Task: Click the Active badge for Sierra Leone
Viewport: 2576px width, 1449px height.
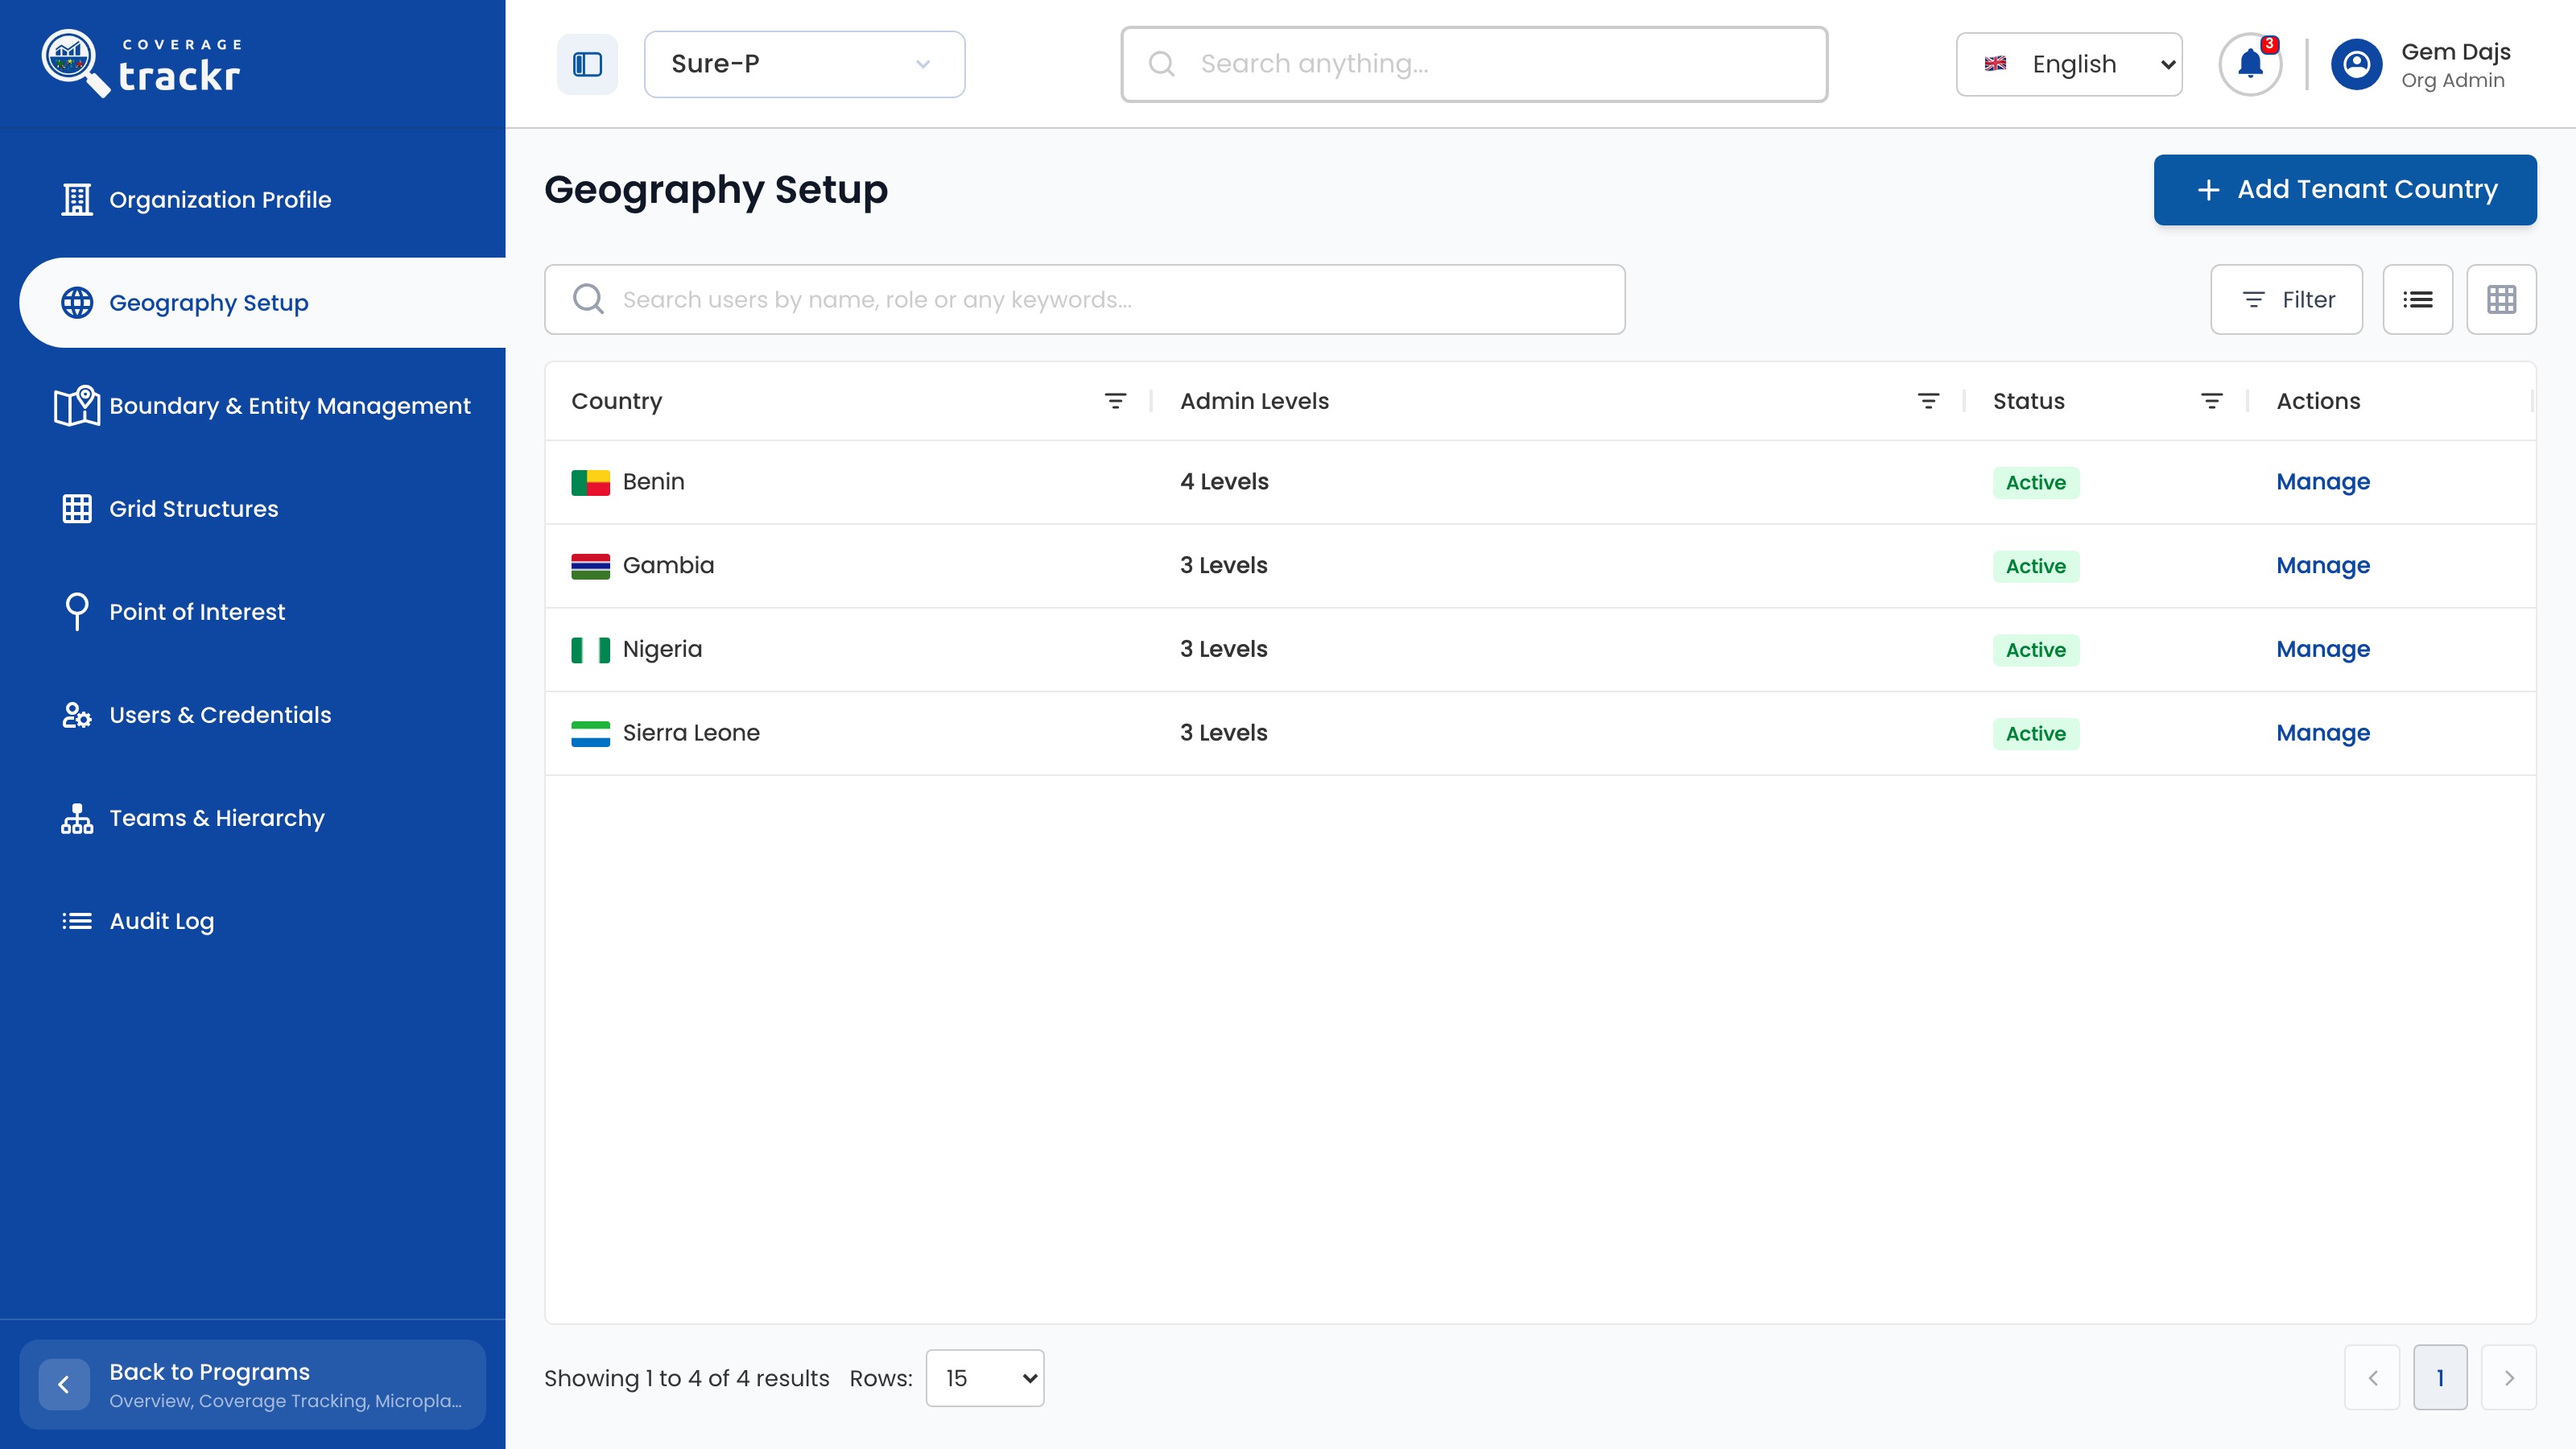Action: (x=2035, y=734)
